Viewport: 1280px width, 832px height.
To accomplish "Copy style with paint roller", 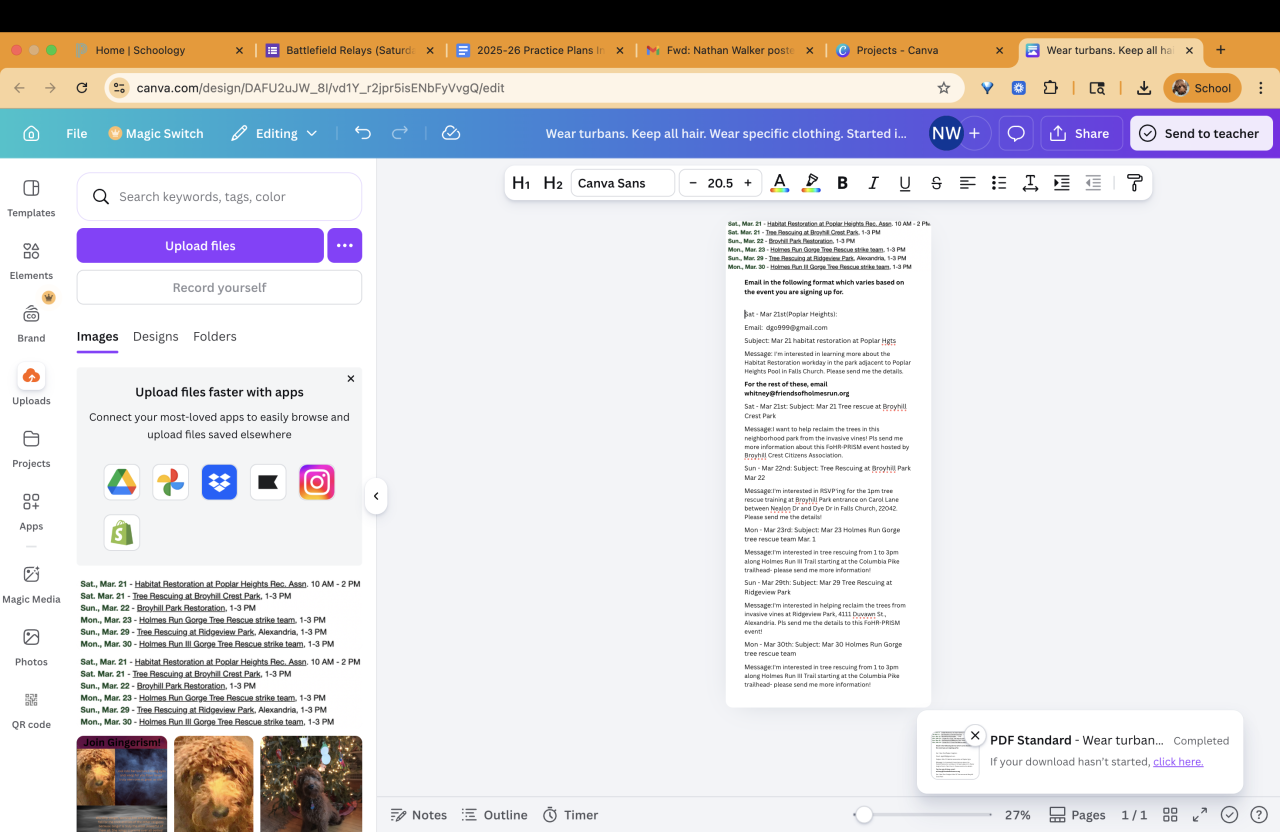I will click(1134, 183).
